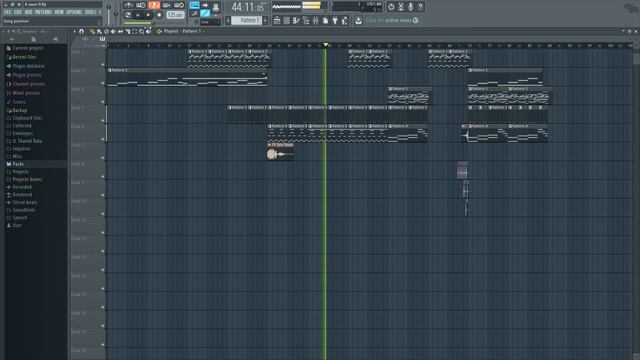Select the FX Spin Down audio clip

coord(281,152)
